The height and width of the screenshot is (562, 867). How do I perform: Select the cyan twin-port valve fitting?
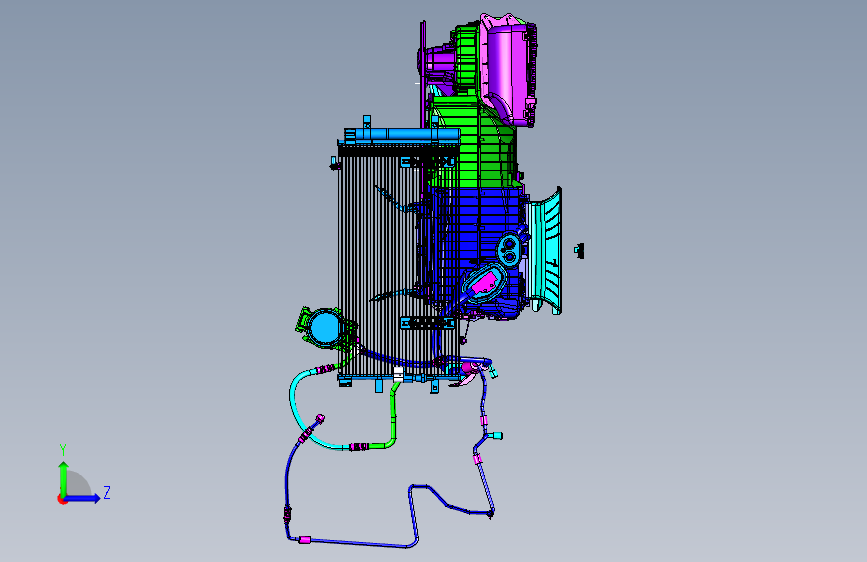509,248
